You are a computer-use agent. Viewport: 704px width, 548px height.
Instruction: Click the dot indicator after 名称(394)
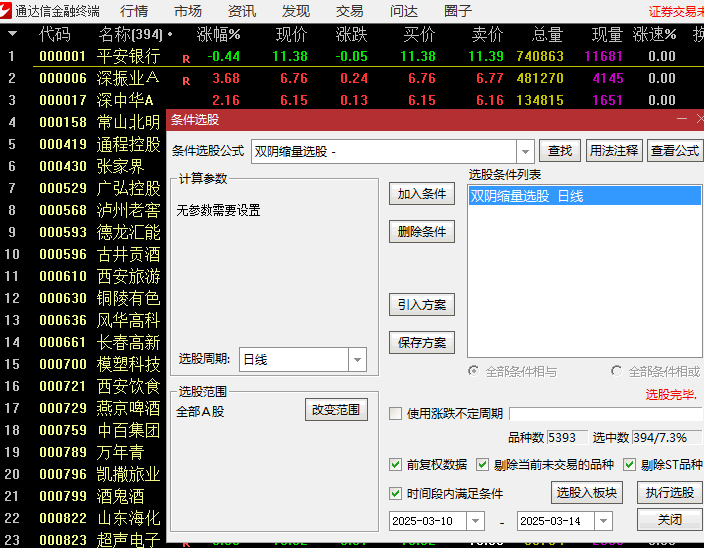click(170, 34)
